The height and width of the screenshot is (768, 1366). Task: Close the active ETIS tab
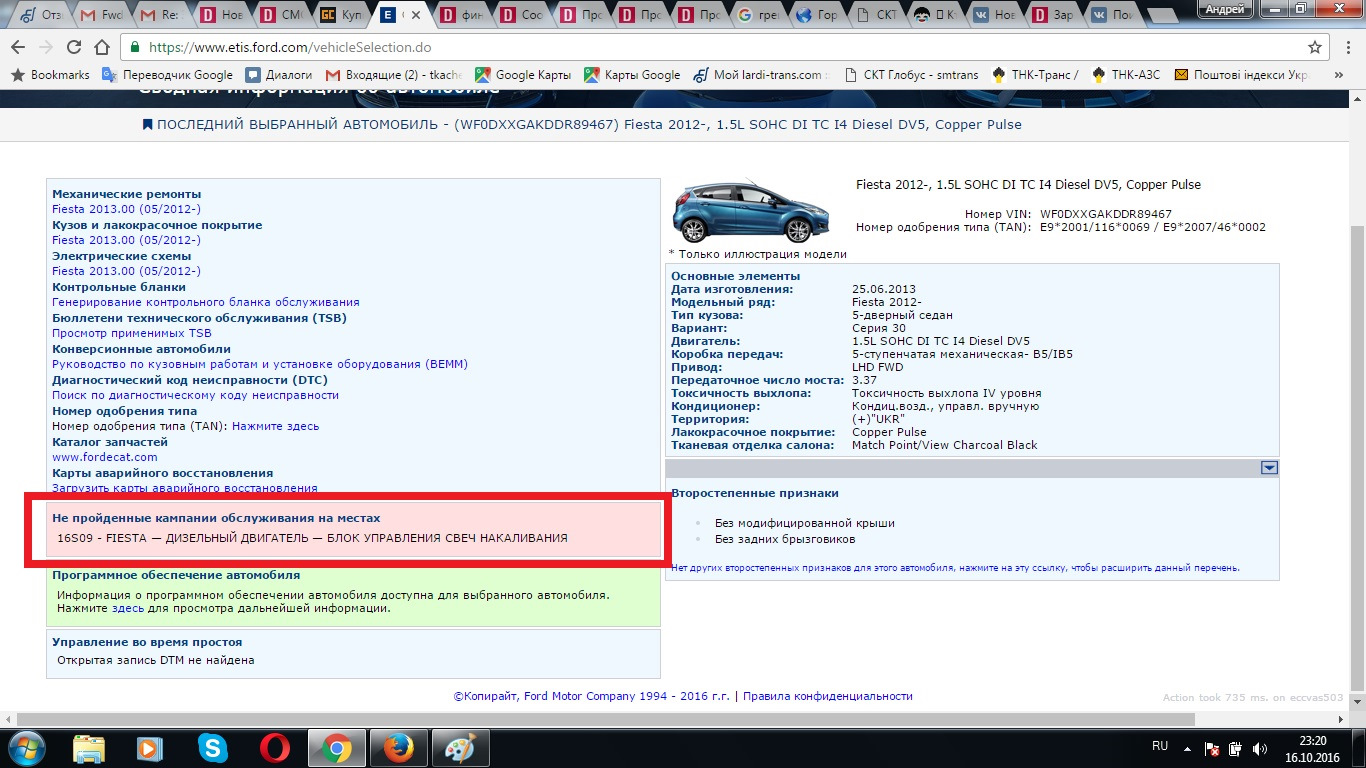[x=415, y=15]
